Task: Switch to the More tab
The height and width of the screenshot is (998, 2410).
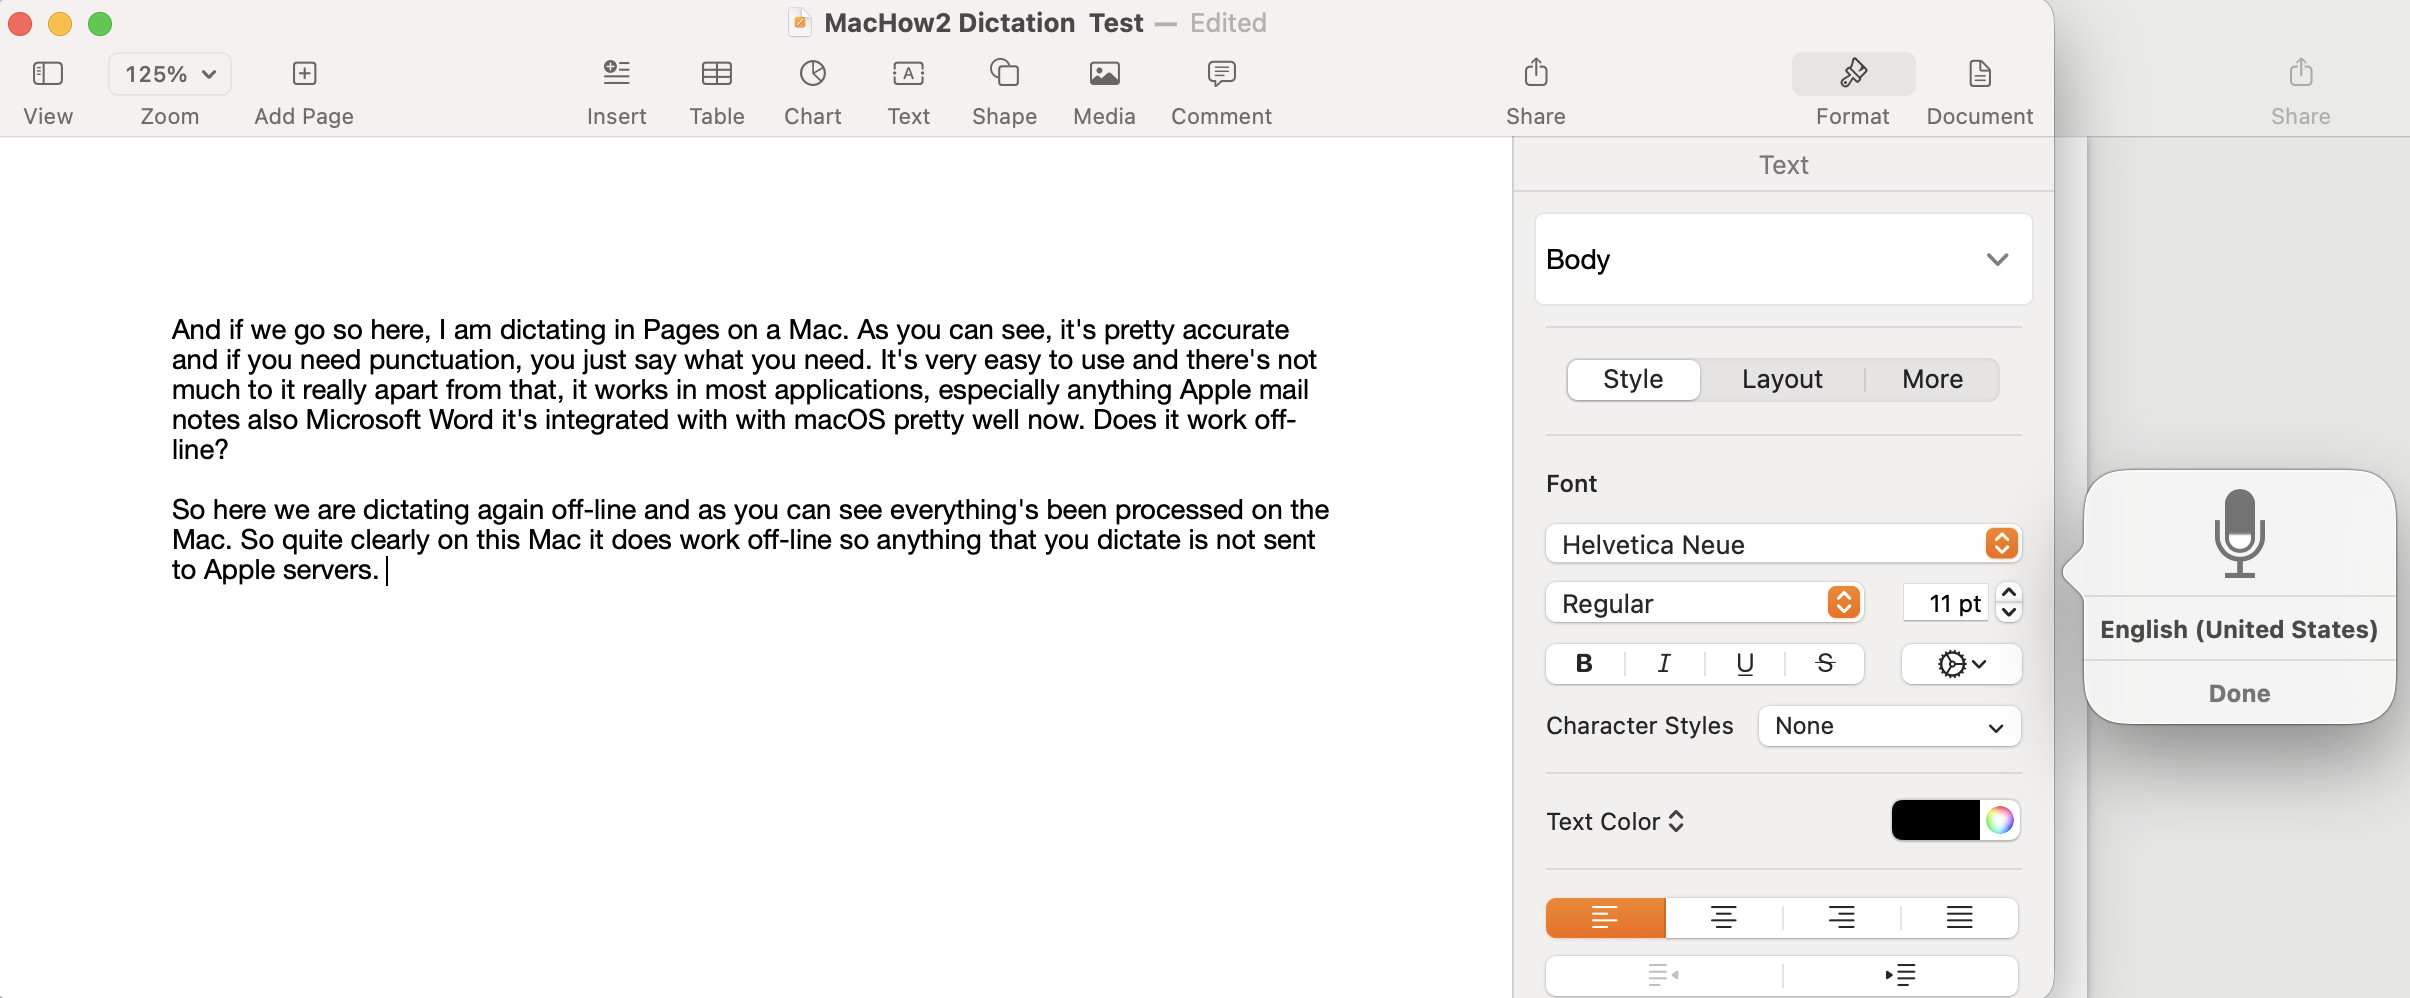Action: (1932, 379)
